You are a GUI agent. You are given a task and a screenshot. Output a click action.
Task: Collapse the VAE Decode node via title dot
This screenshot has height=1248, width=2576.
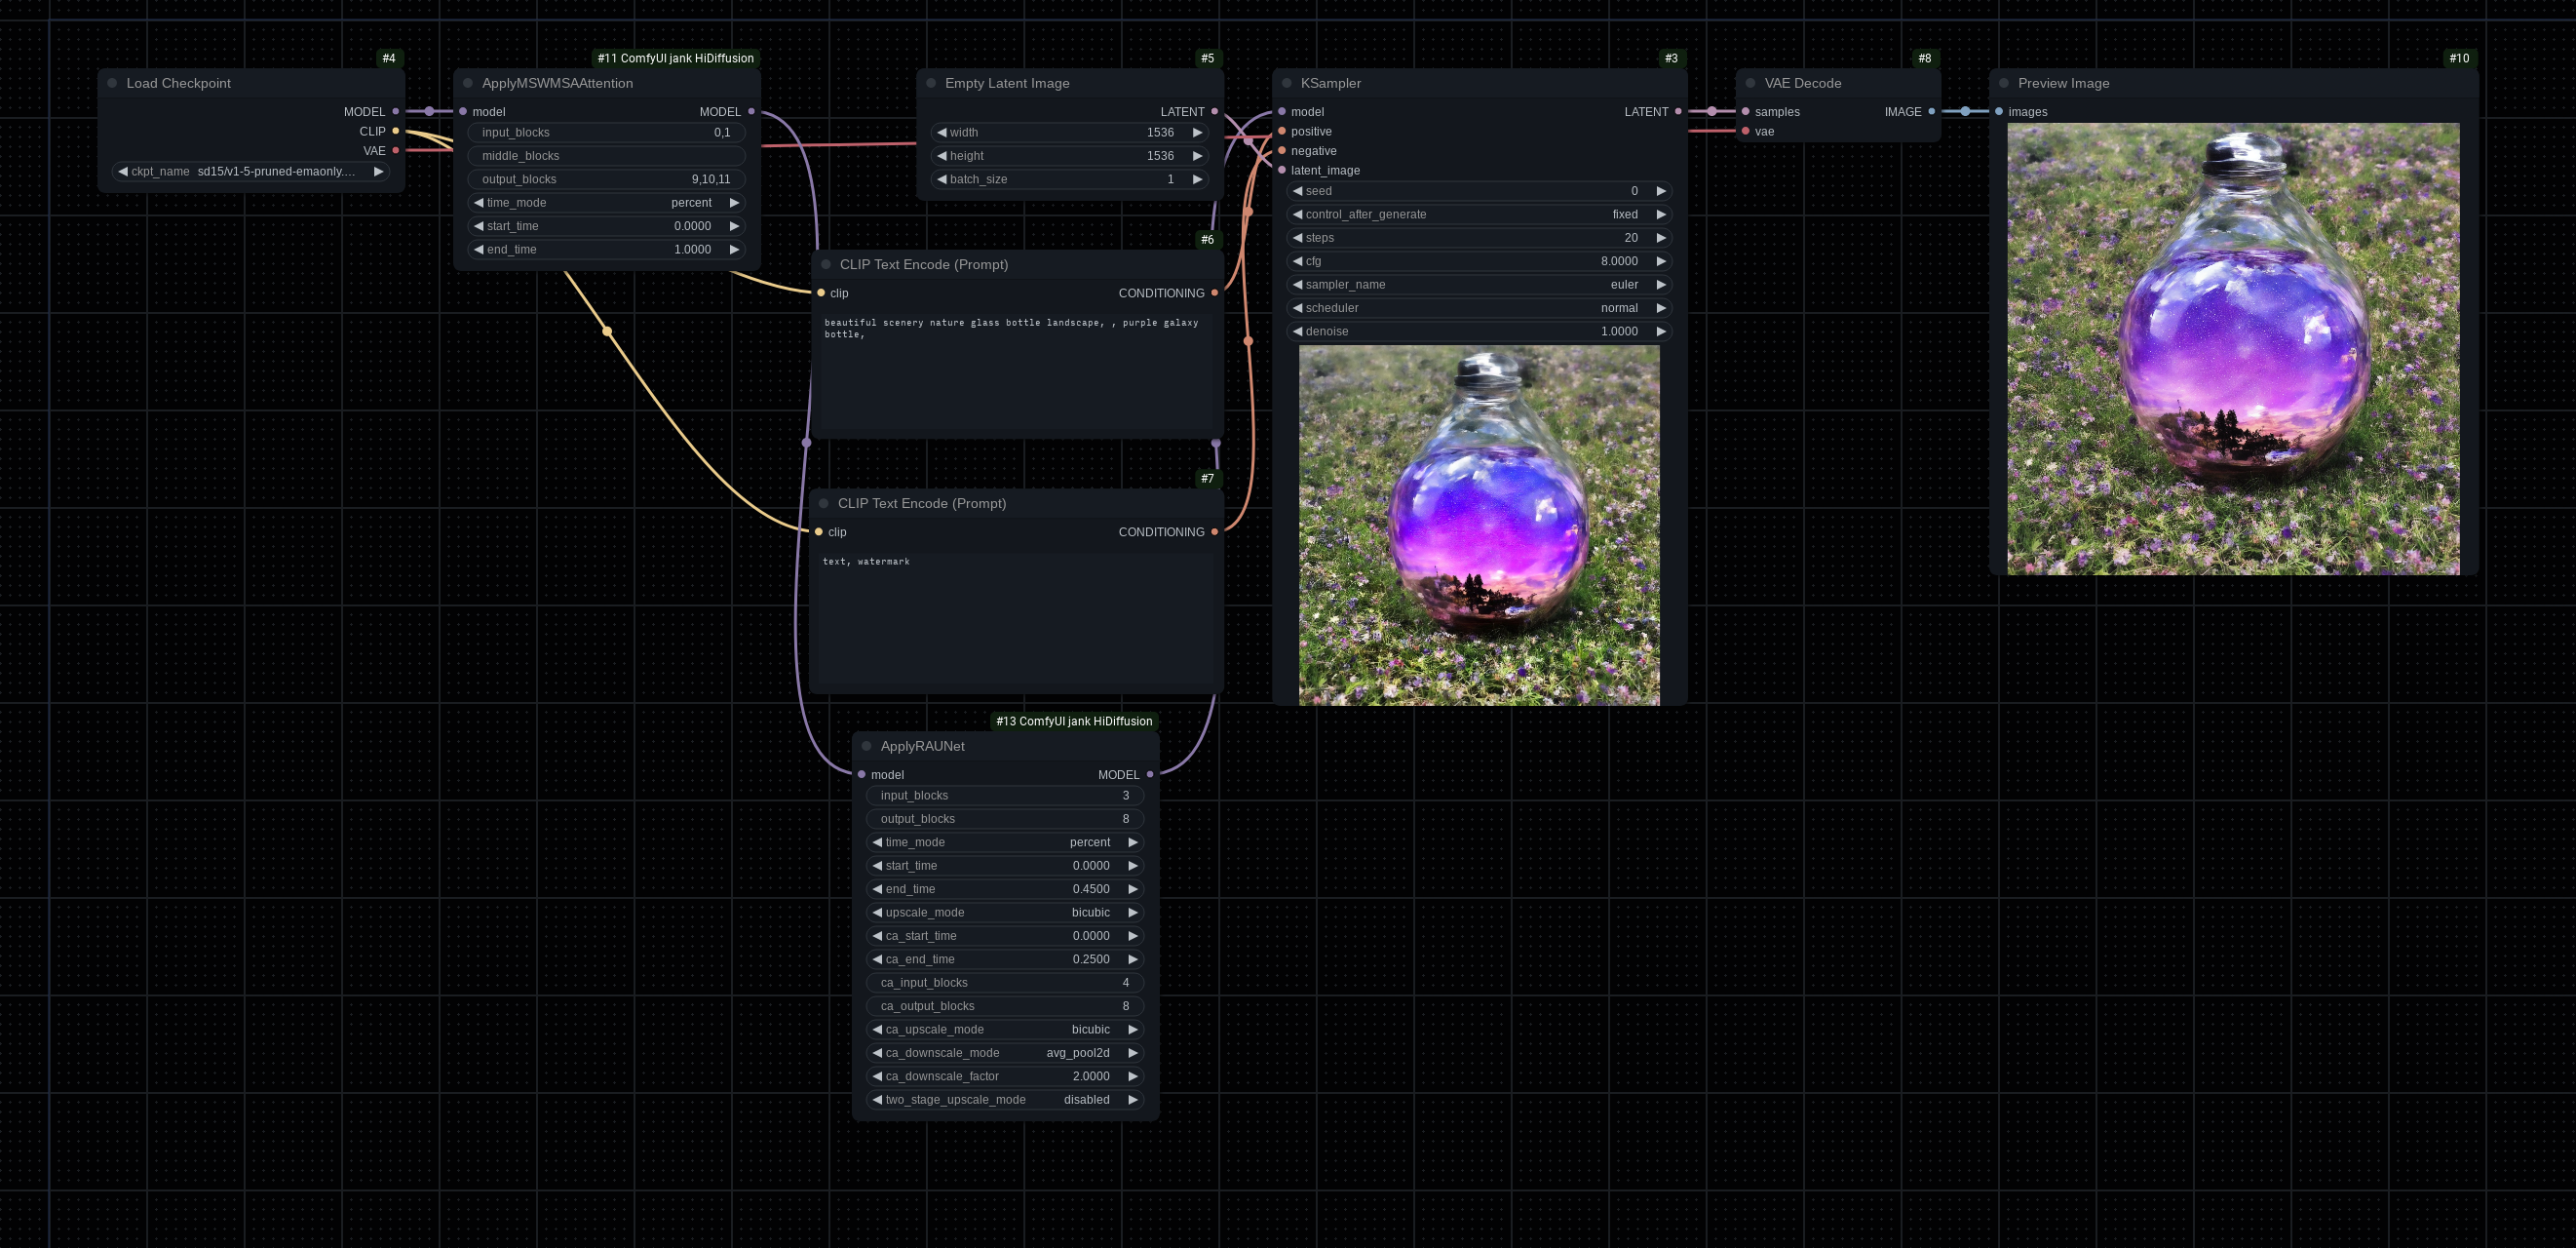1751,83
